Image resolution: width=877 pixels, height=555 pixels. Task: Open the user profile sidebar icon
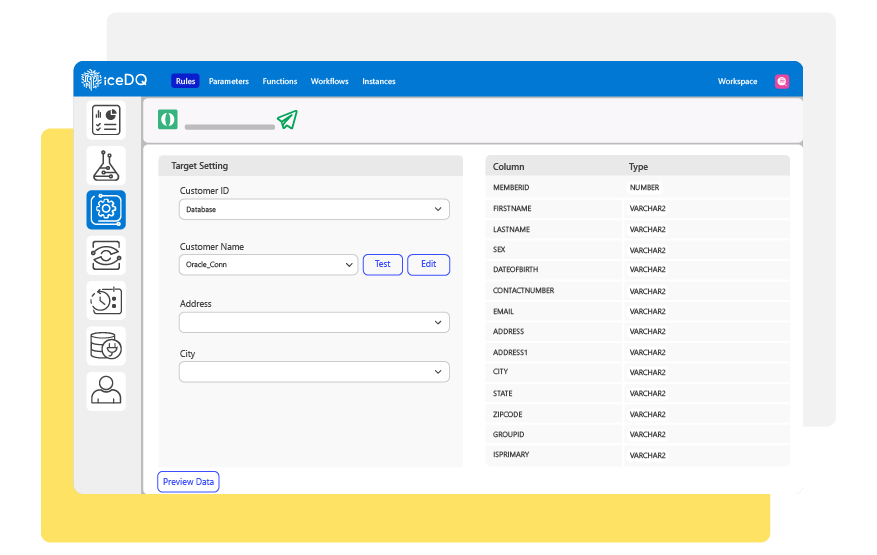(106, 391)
